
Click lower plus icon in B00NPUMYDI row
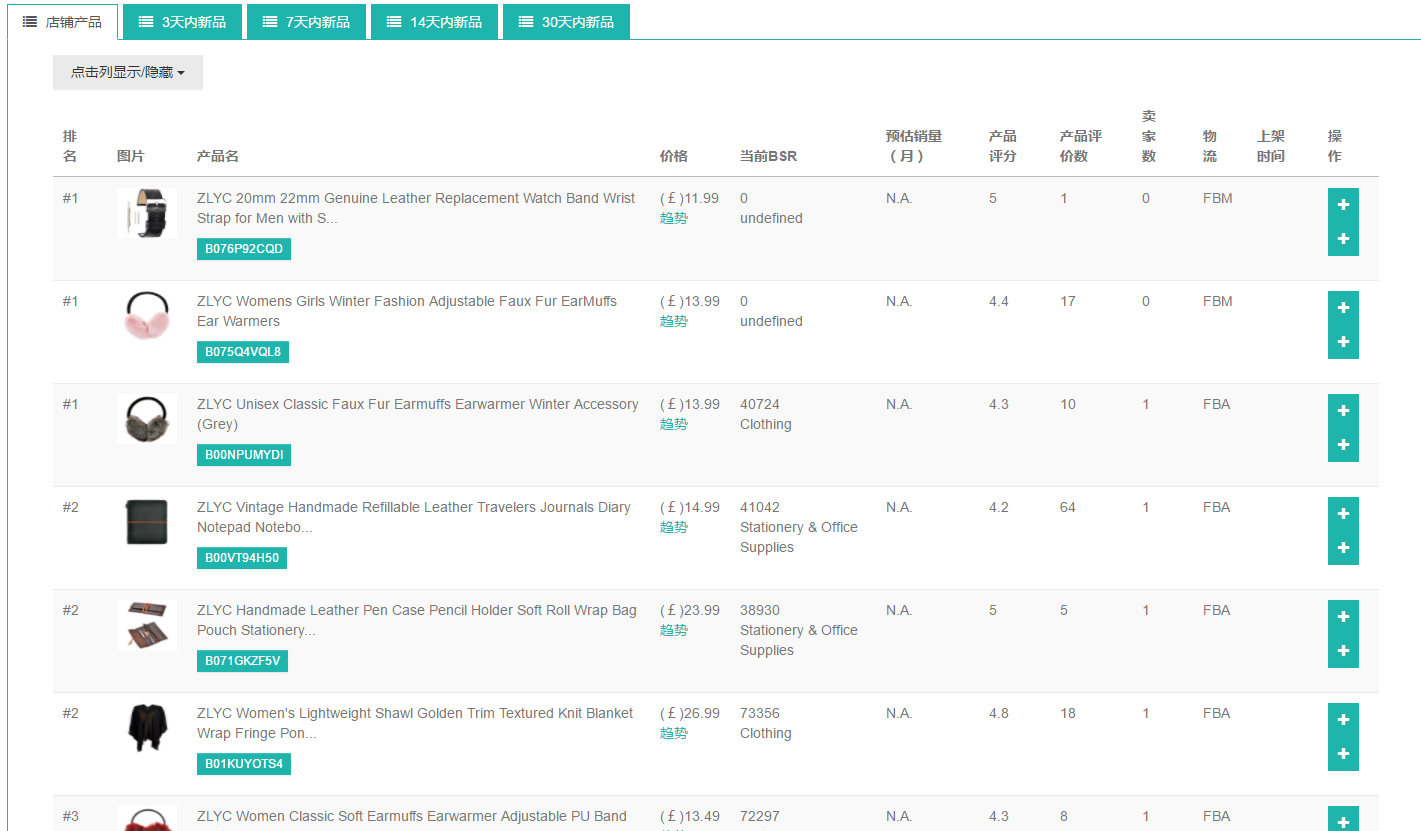[1343, 445]
